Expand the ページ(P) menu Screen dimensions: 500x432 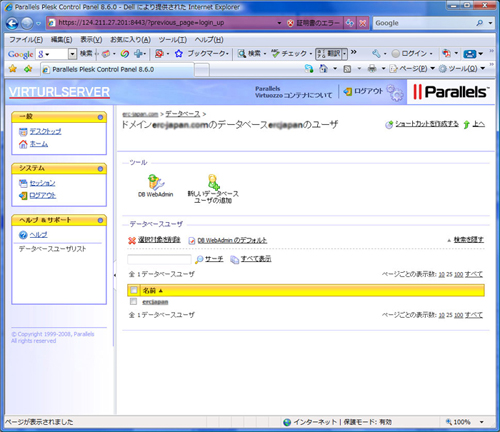tap(412, 69)
